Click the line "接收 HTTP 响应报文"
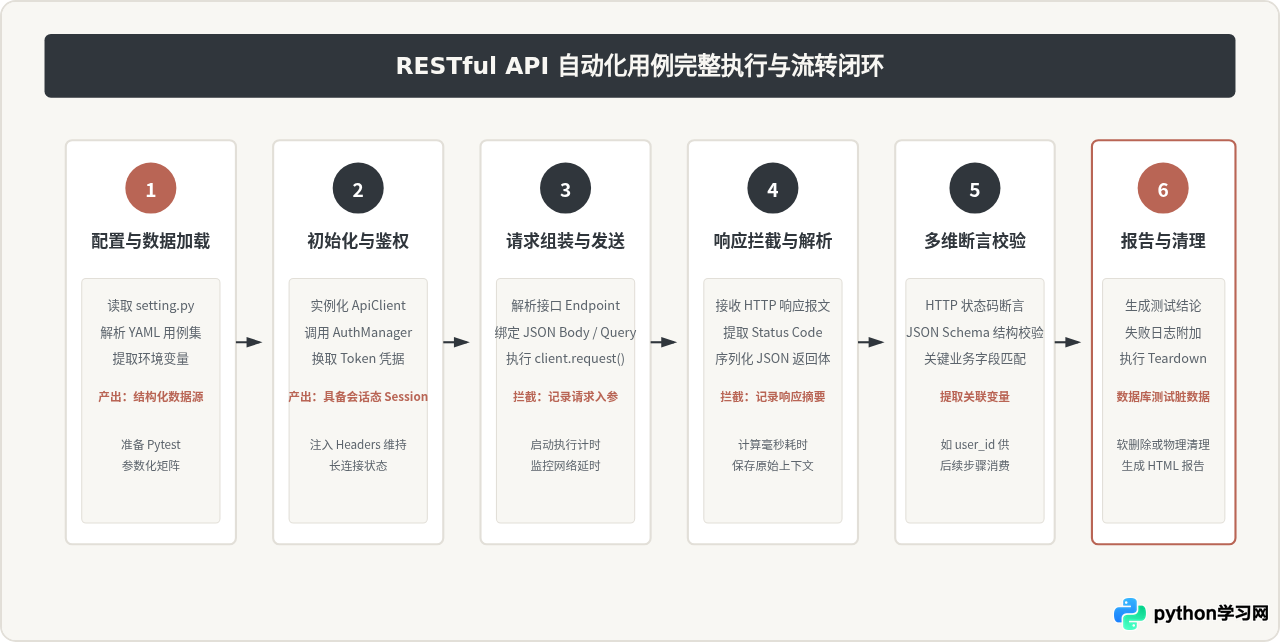 773,306
